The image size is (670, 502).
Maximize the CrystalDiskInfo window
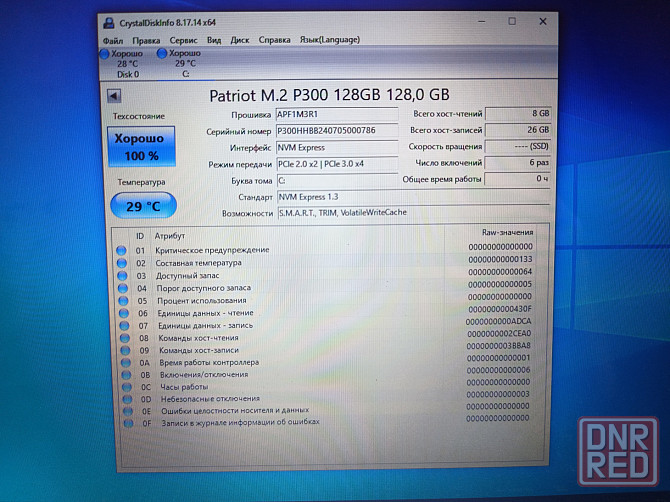(x=512, y=21)
